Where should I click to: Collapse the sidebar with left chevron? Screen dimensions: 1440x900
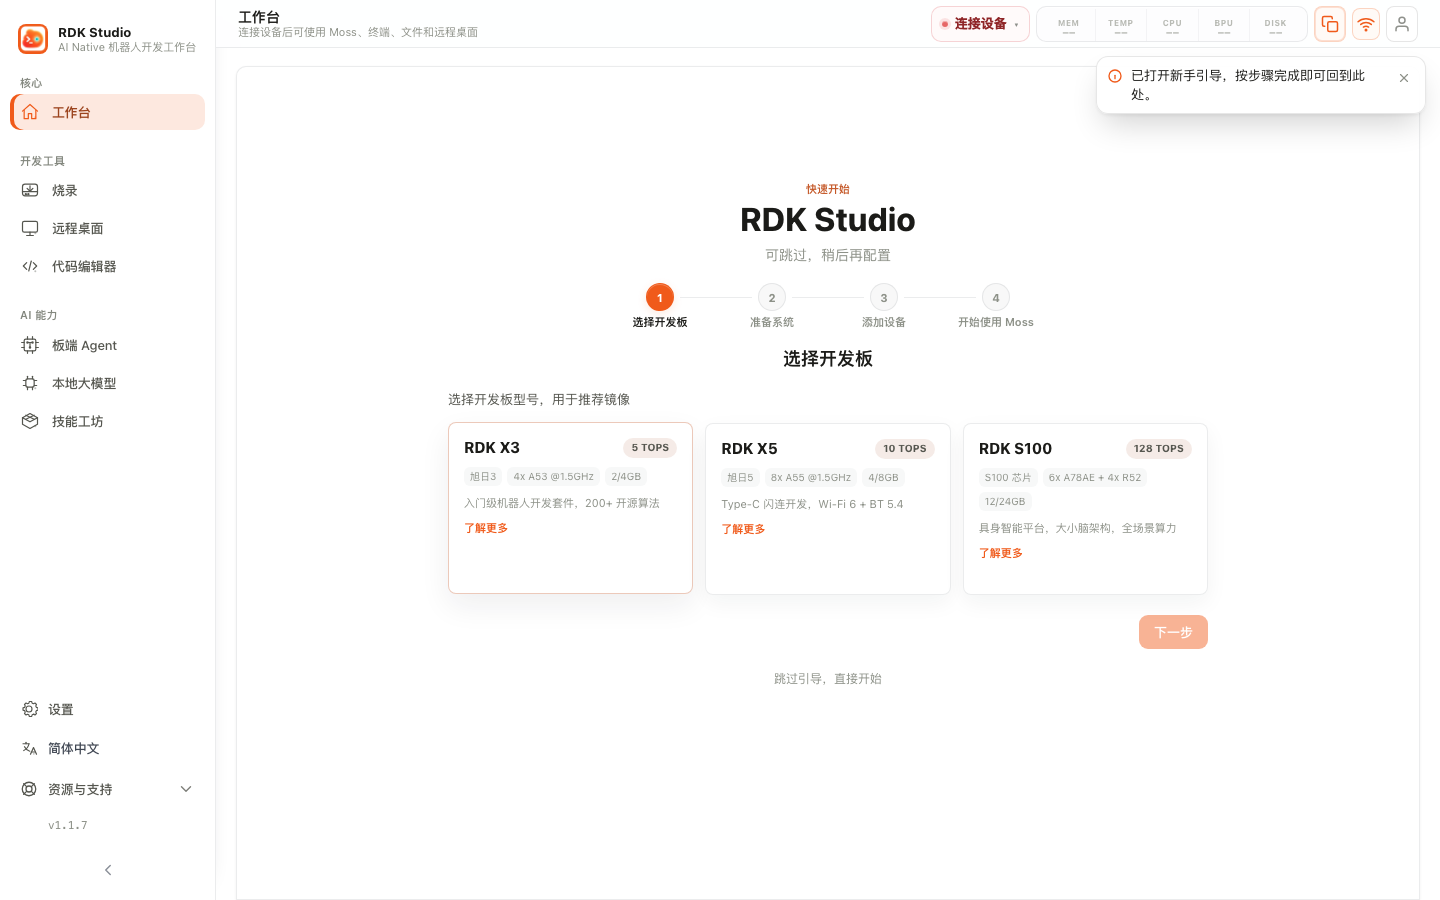[108, 870]
